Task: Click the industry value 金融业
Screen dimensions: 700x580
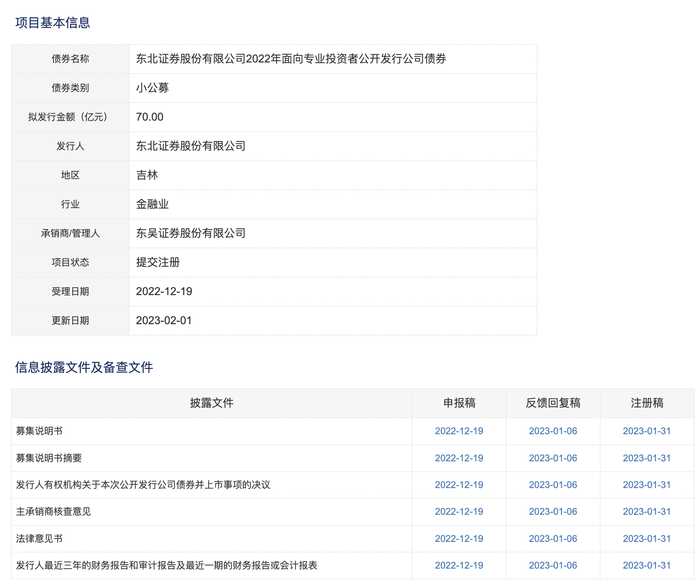Action: pos(152,204)
